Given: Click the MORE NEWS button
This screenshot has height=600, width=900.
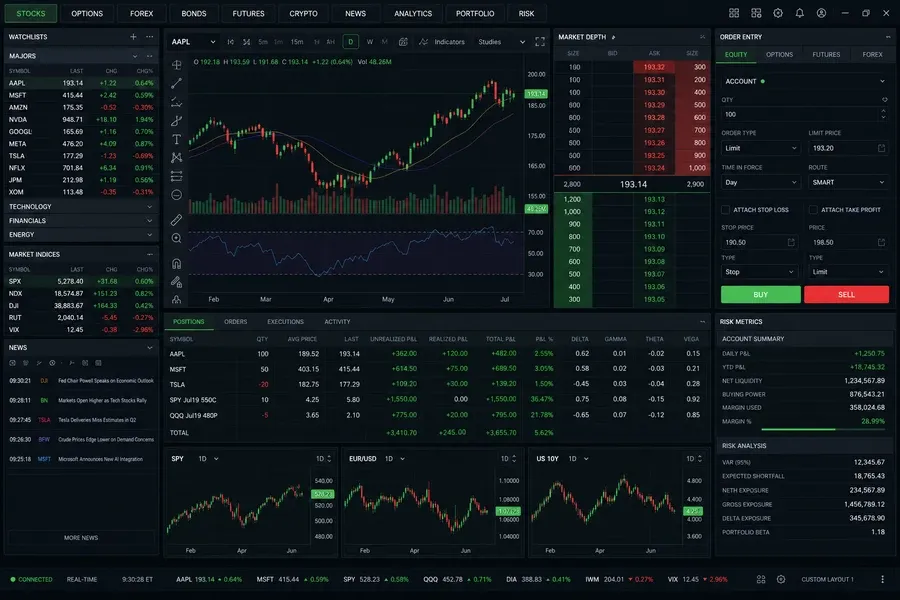Looking at the screenshot, I should point(81,538).
